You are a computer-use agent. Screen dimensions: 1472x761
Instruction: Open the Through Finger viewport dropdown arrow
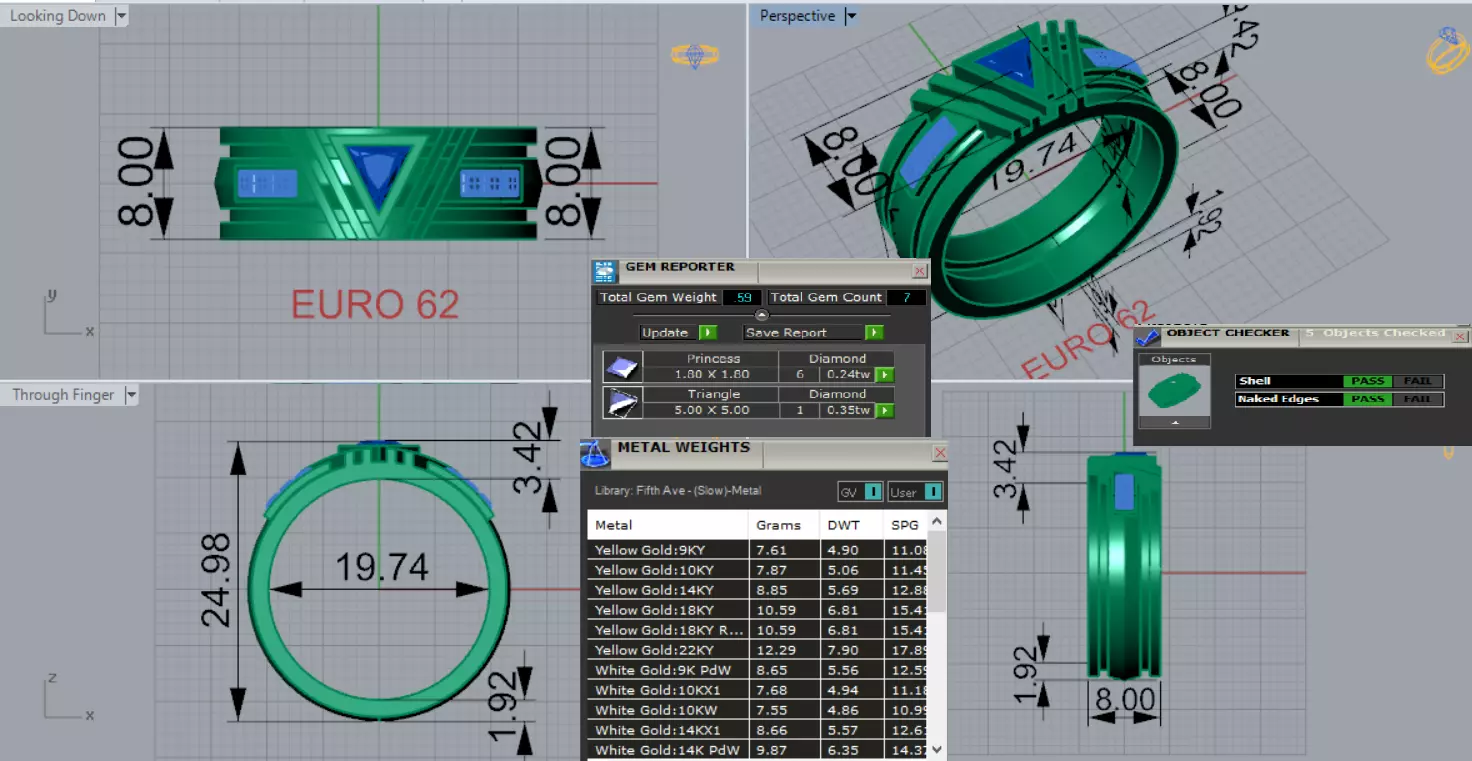coord(130,395)
